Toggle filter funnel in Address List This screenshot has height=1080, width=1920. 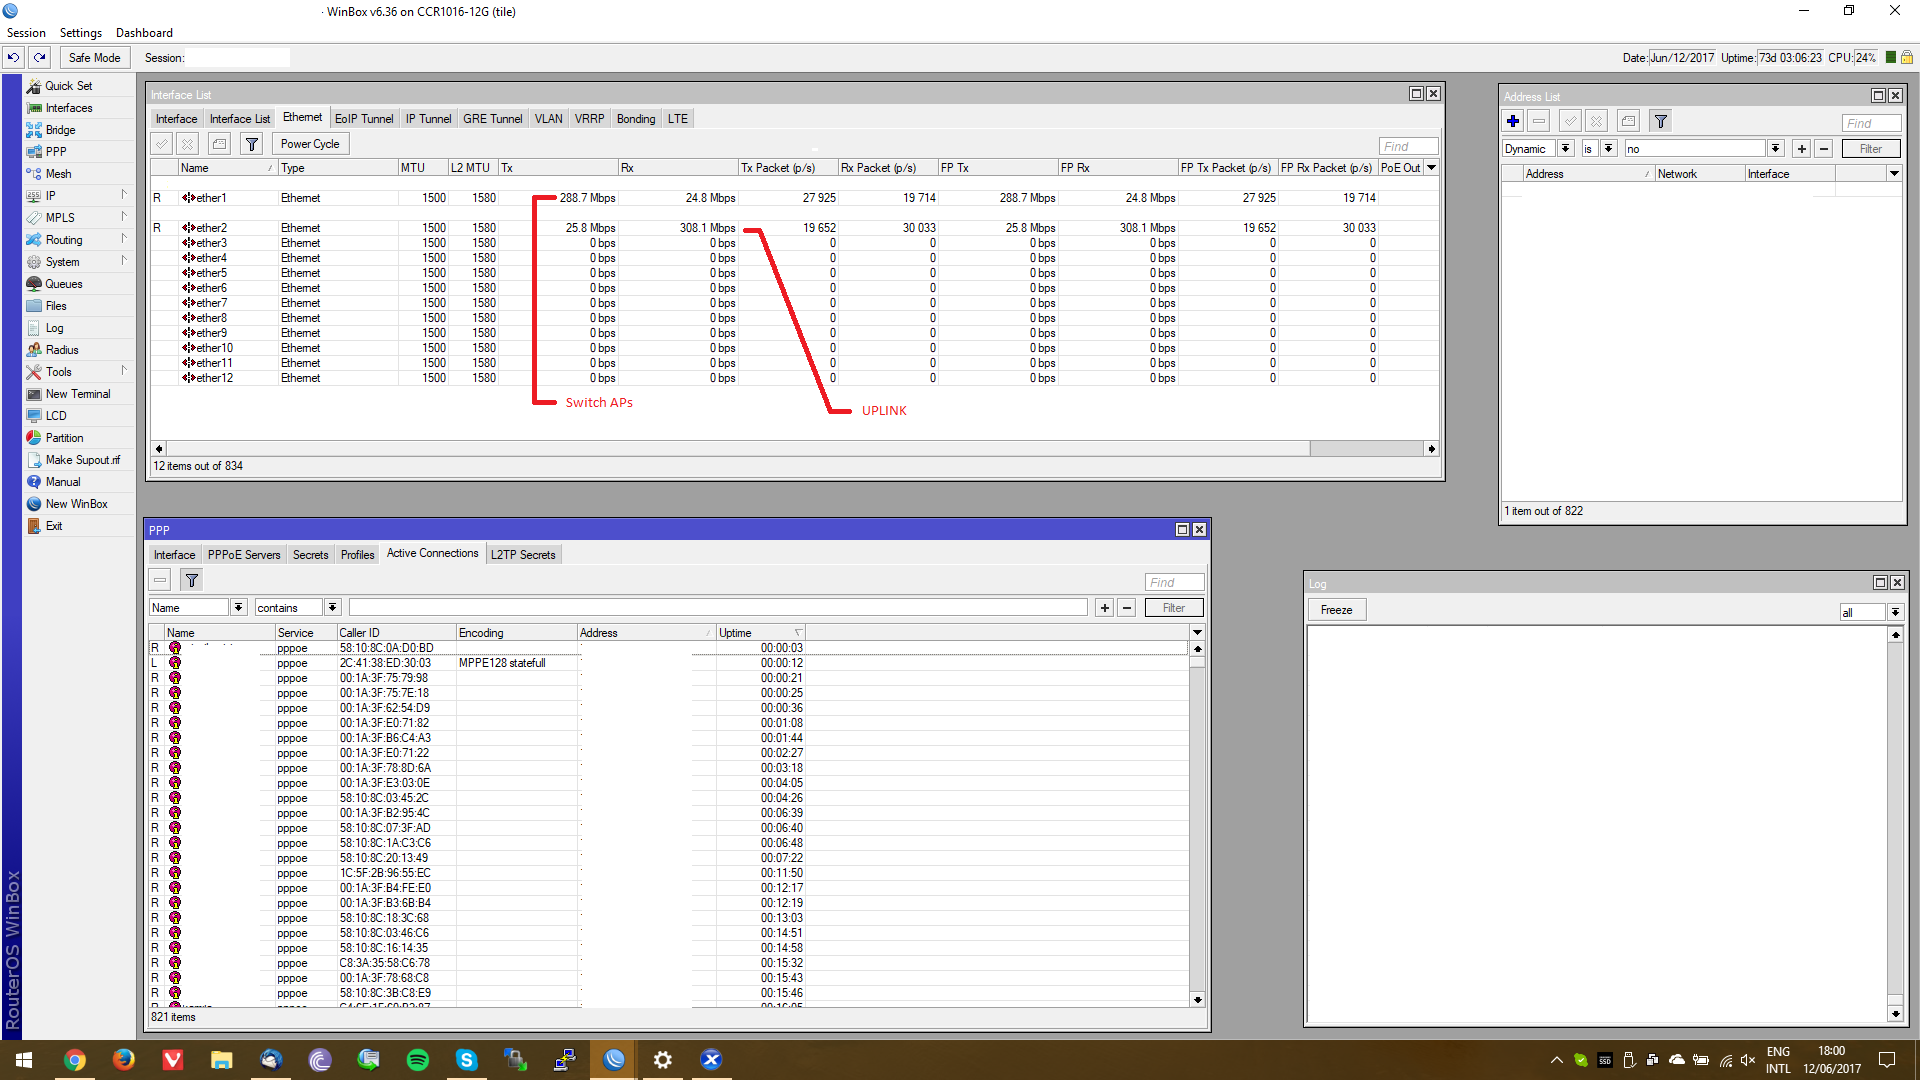(x=1661, y=122)
